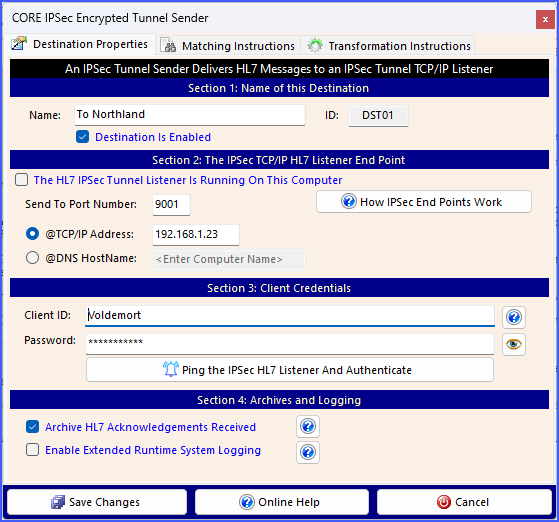Open the Client ID help icon
Image resolution: width=559 pixels, height=522 pixels.
click(514, 317)
